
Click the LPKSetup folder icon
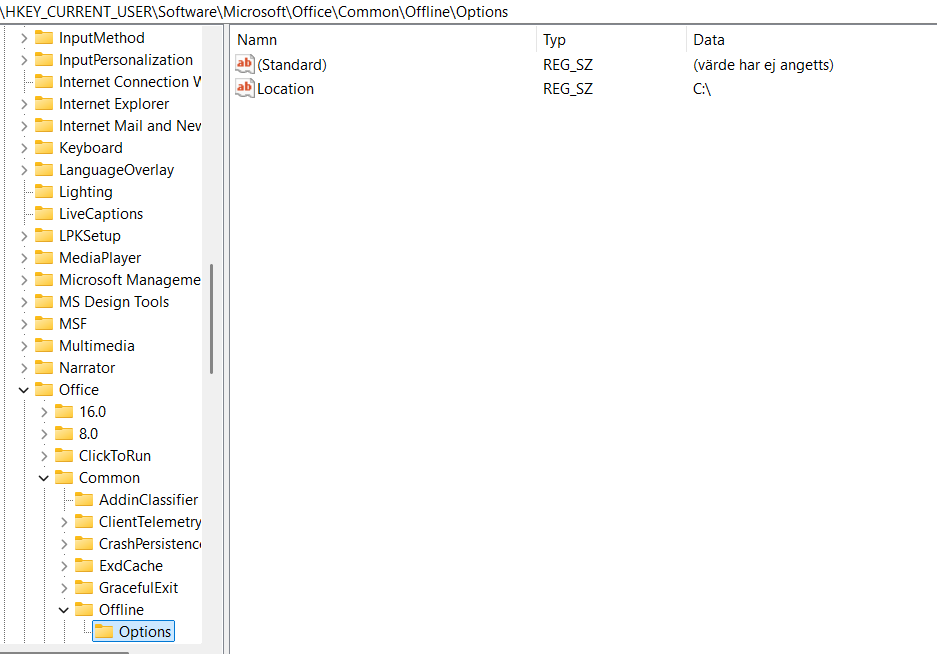[44, 236]
